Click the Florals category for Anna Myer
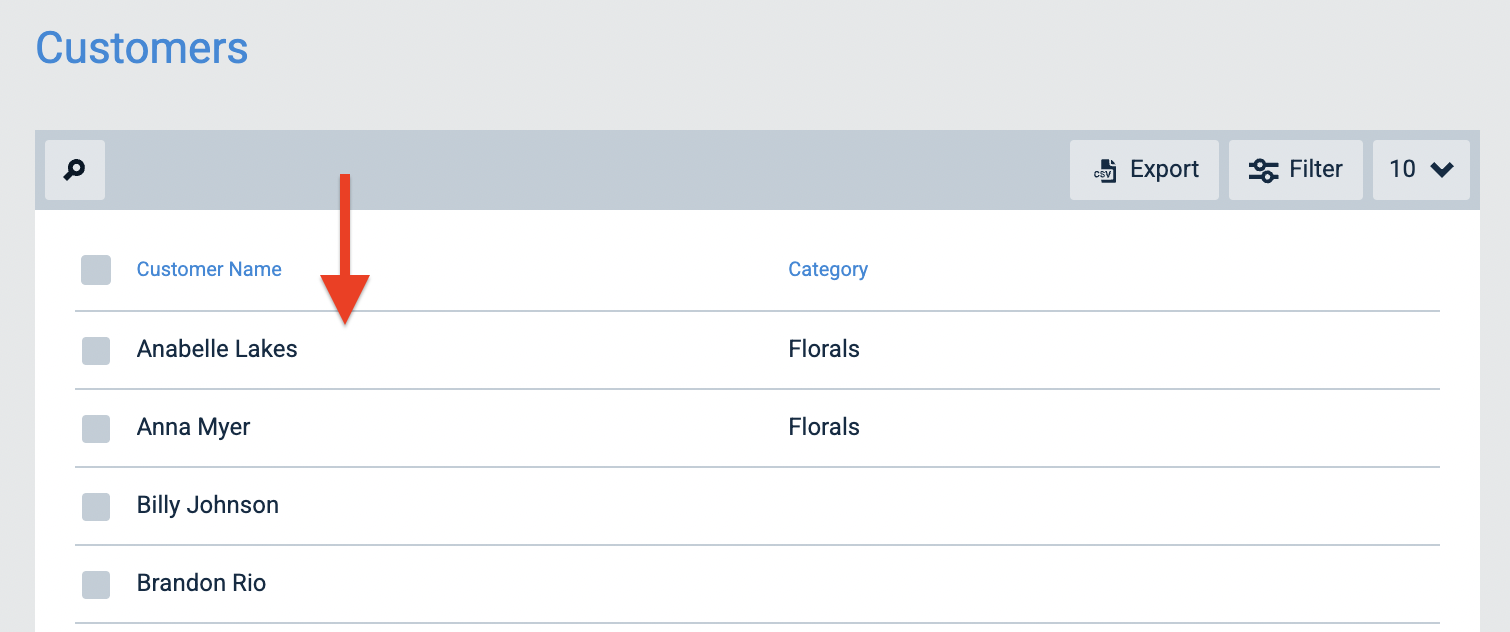Image resolution: width=1510 pixels, height=632 pixels. pos(824,427)
